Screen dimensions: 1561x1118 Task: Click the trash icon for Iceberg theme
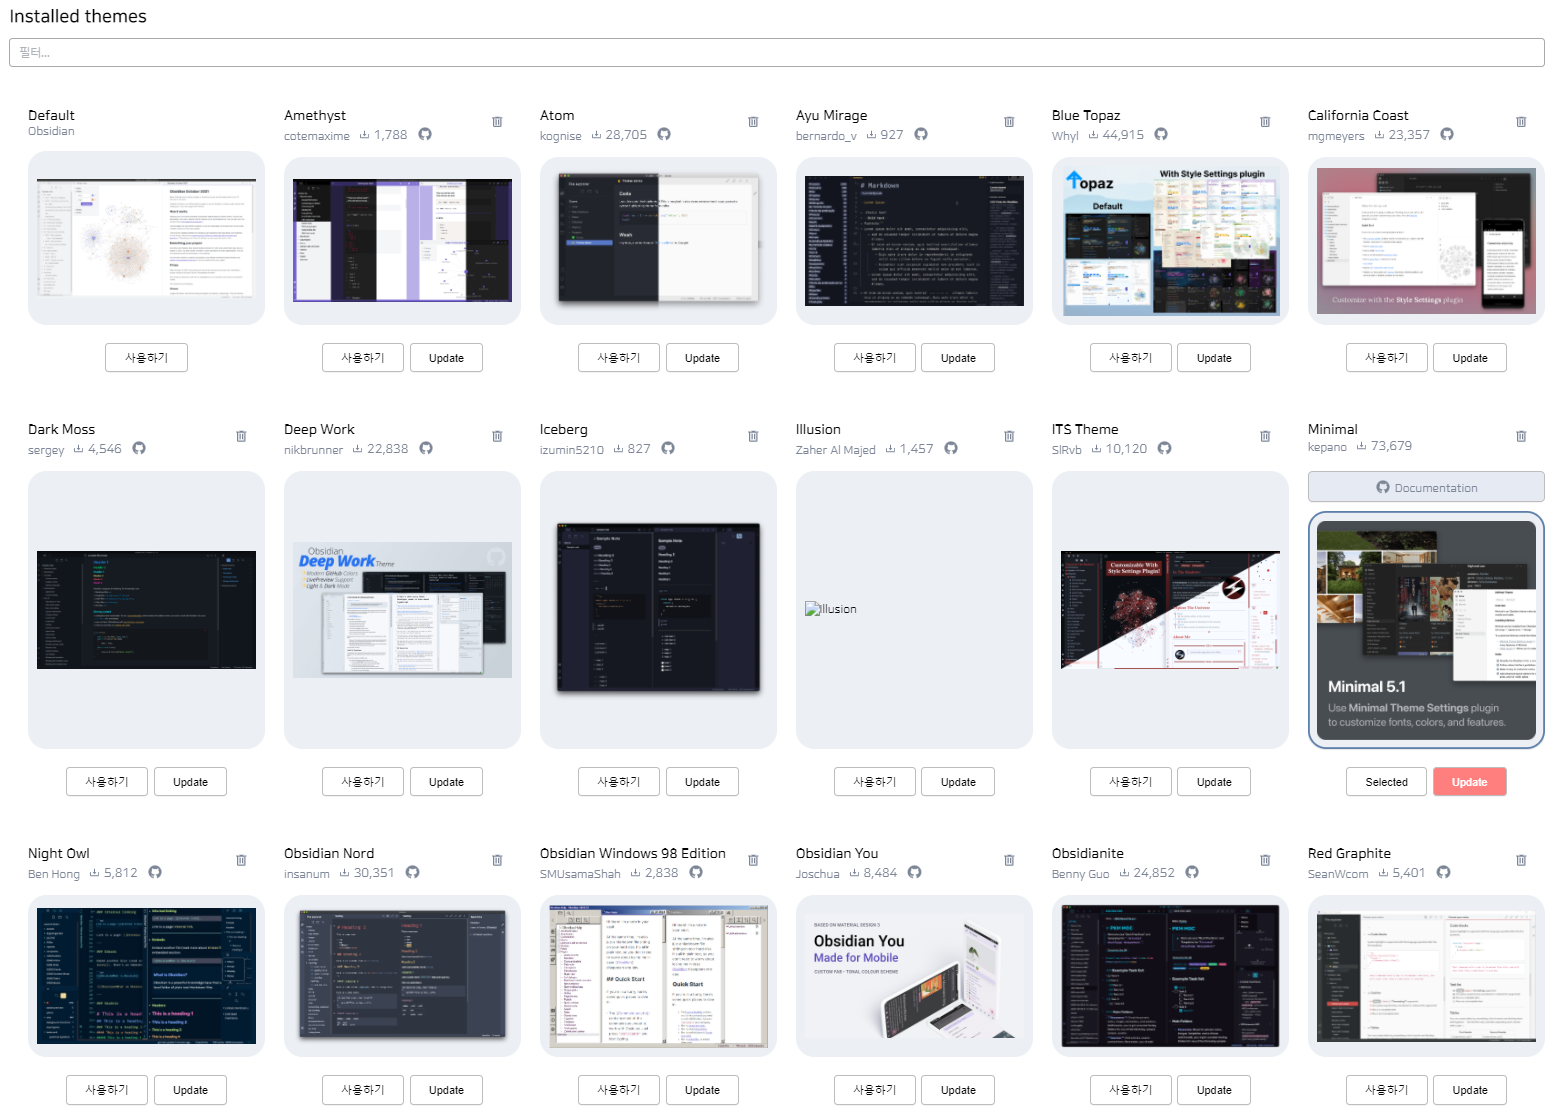[753, 436]
